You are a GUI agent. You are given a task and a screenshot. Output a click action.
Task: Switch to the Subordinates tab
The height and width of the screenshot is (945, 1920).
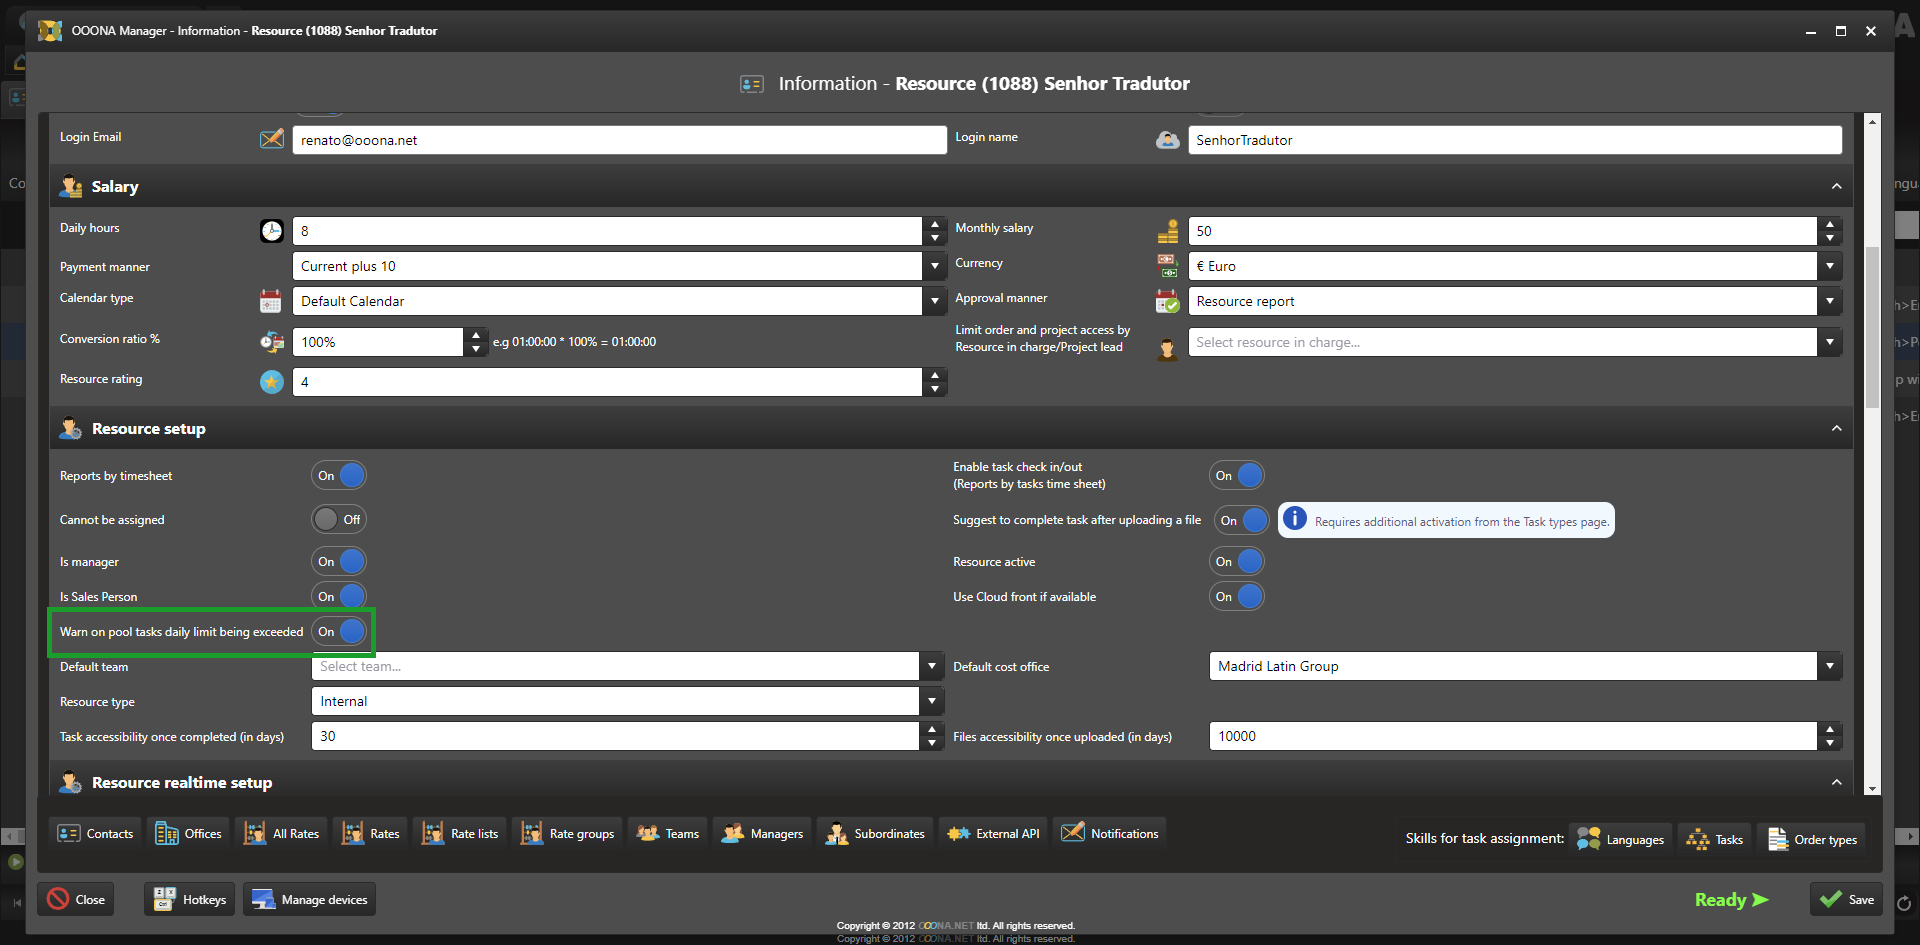[875, 833]
